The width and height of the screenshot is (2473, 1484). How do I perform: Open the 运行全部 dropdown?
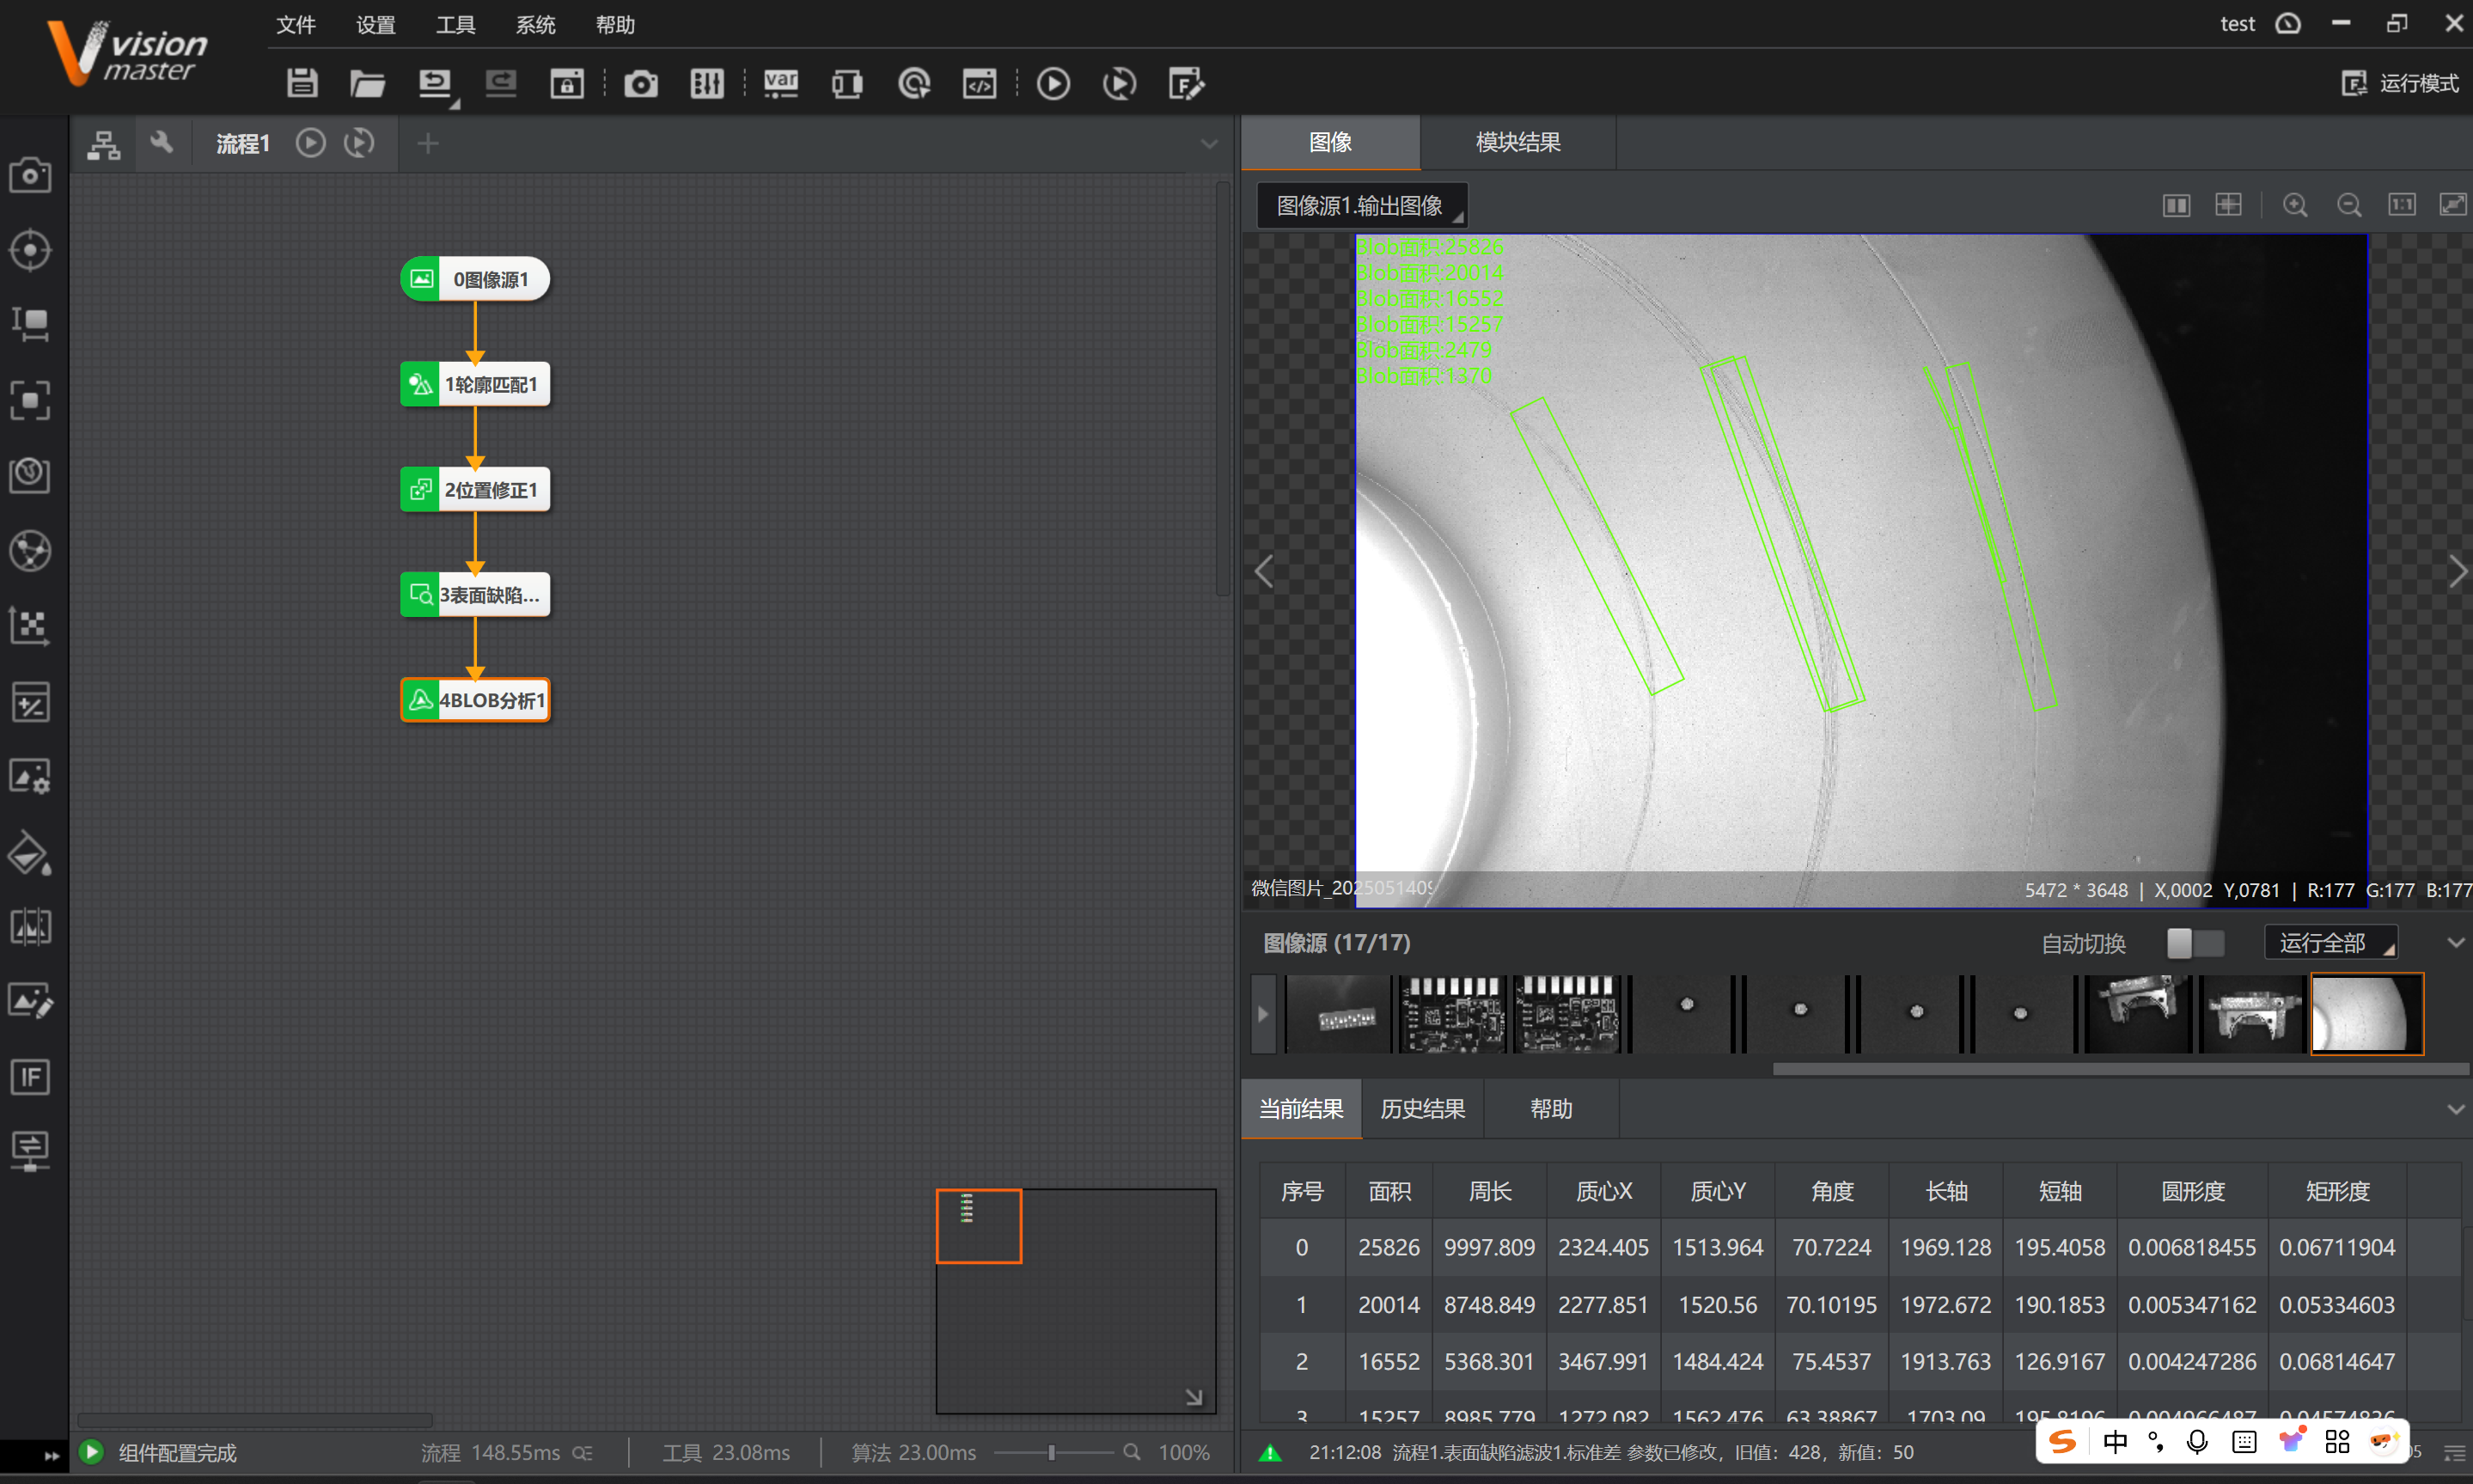[2330, 943]
